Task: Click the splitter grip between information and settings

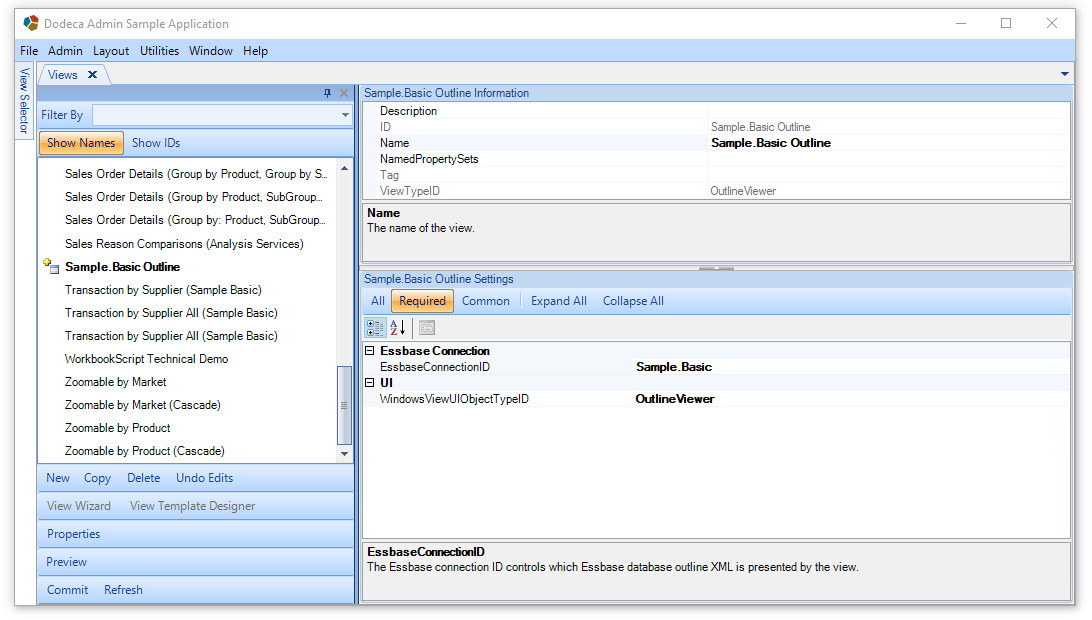Action: click(x=716, y=268)
